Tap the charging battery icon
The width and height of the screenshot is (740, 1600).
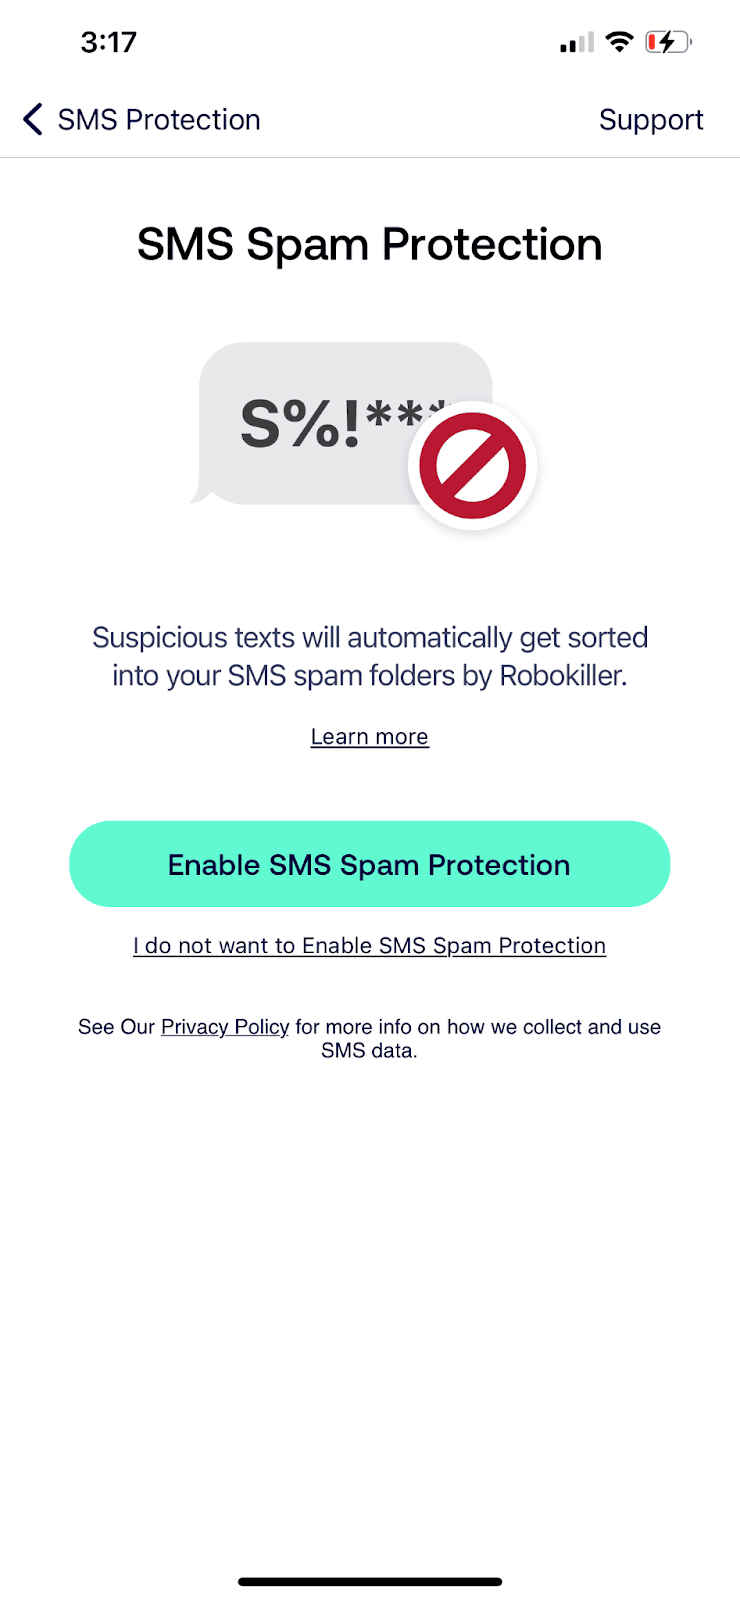667,42
